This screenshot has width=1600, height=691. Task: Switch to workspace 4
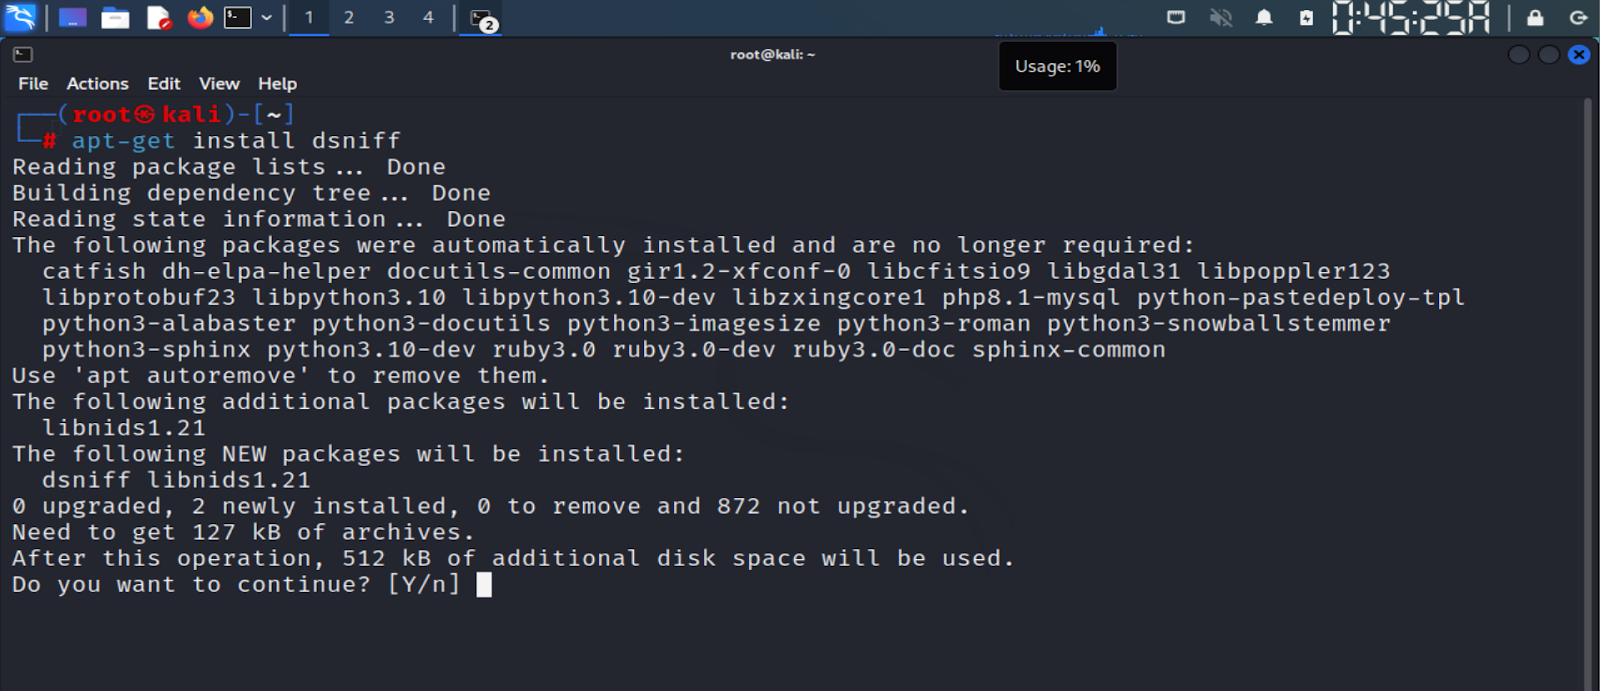point(428,17)
